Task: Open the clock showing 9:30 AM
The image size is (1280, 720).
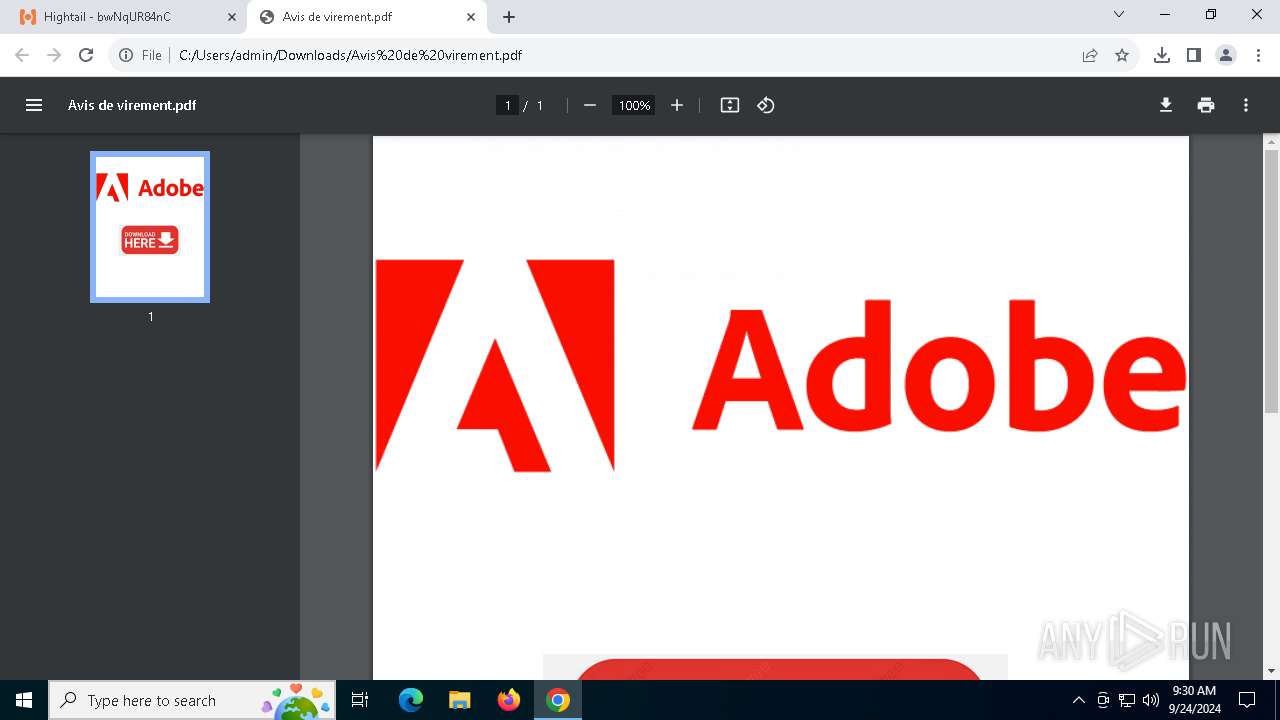Action: click(1194, 700)
